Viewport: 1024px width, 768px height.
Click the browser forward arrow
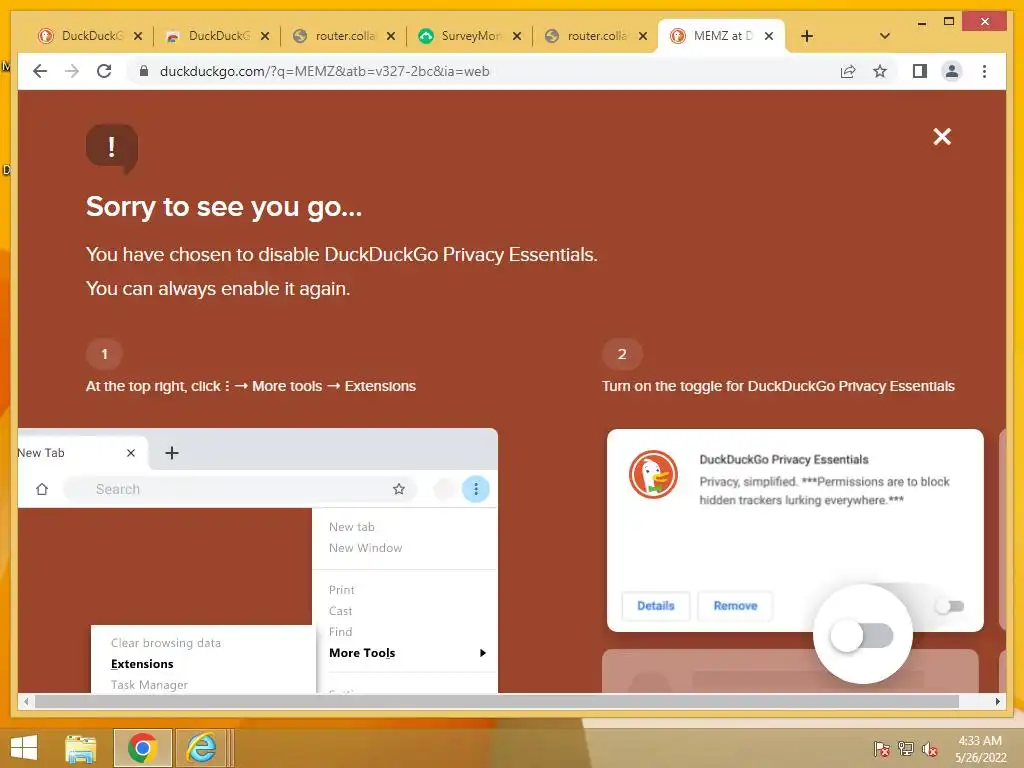72,71
